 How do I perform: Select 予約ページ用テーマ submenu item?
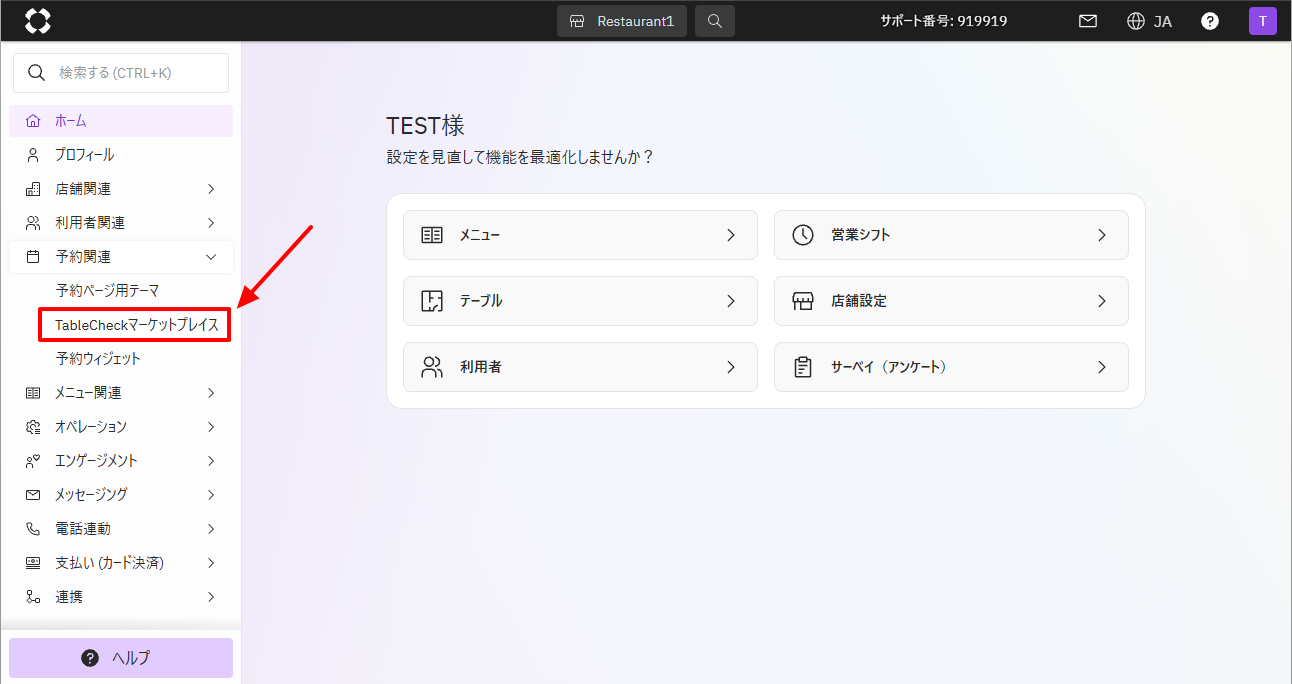click(x=107, y=291)
